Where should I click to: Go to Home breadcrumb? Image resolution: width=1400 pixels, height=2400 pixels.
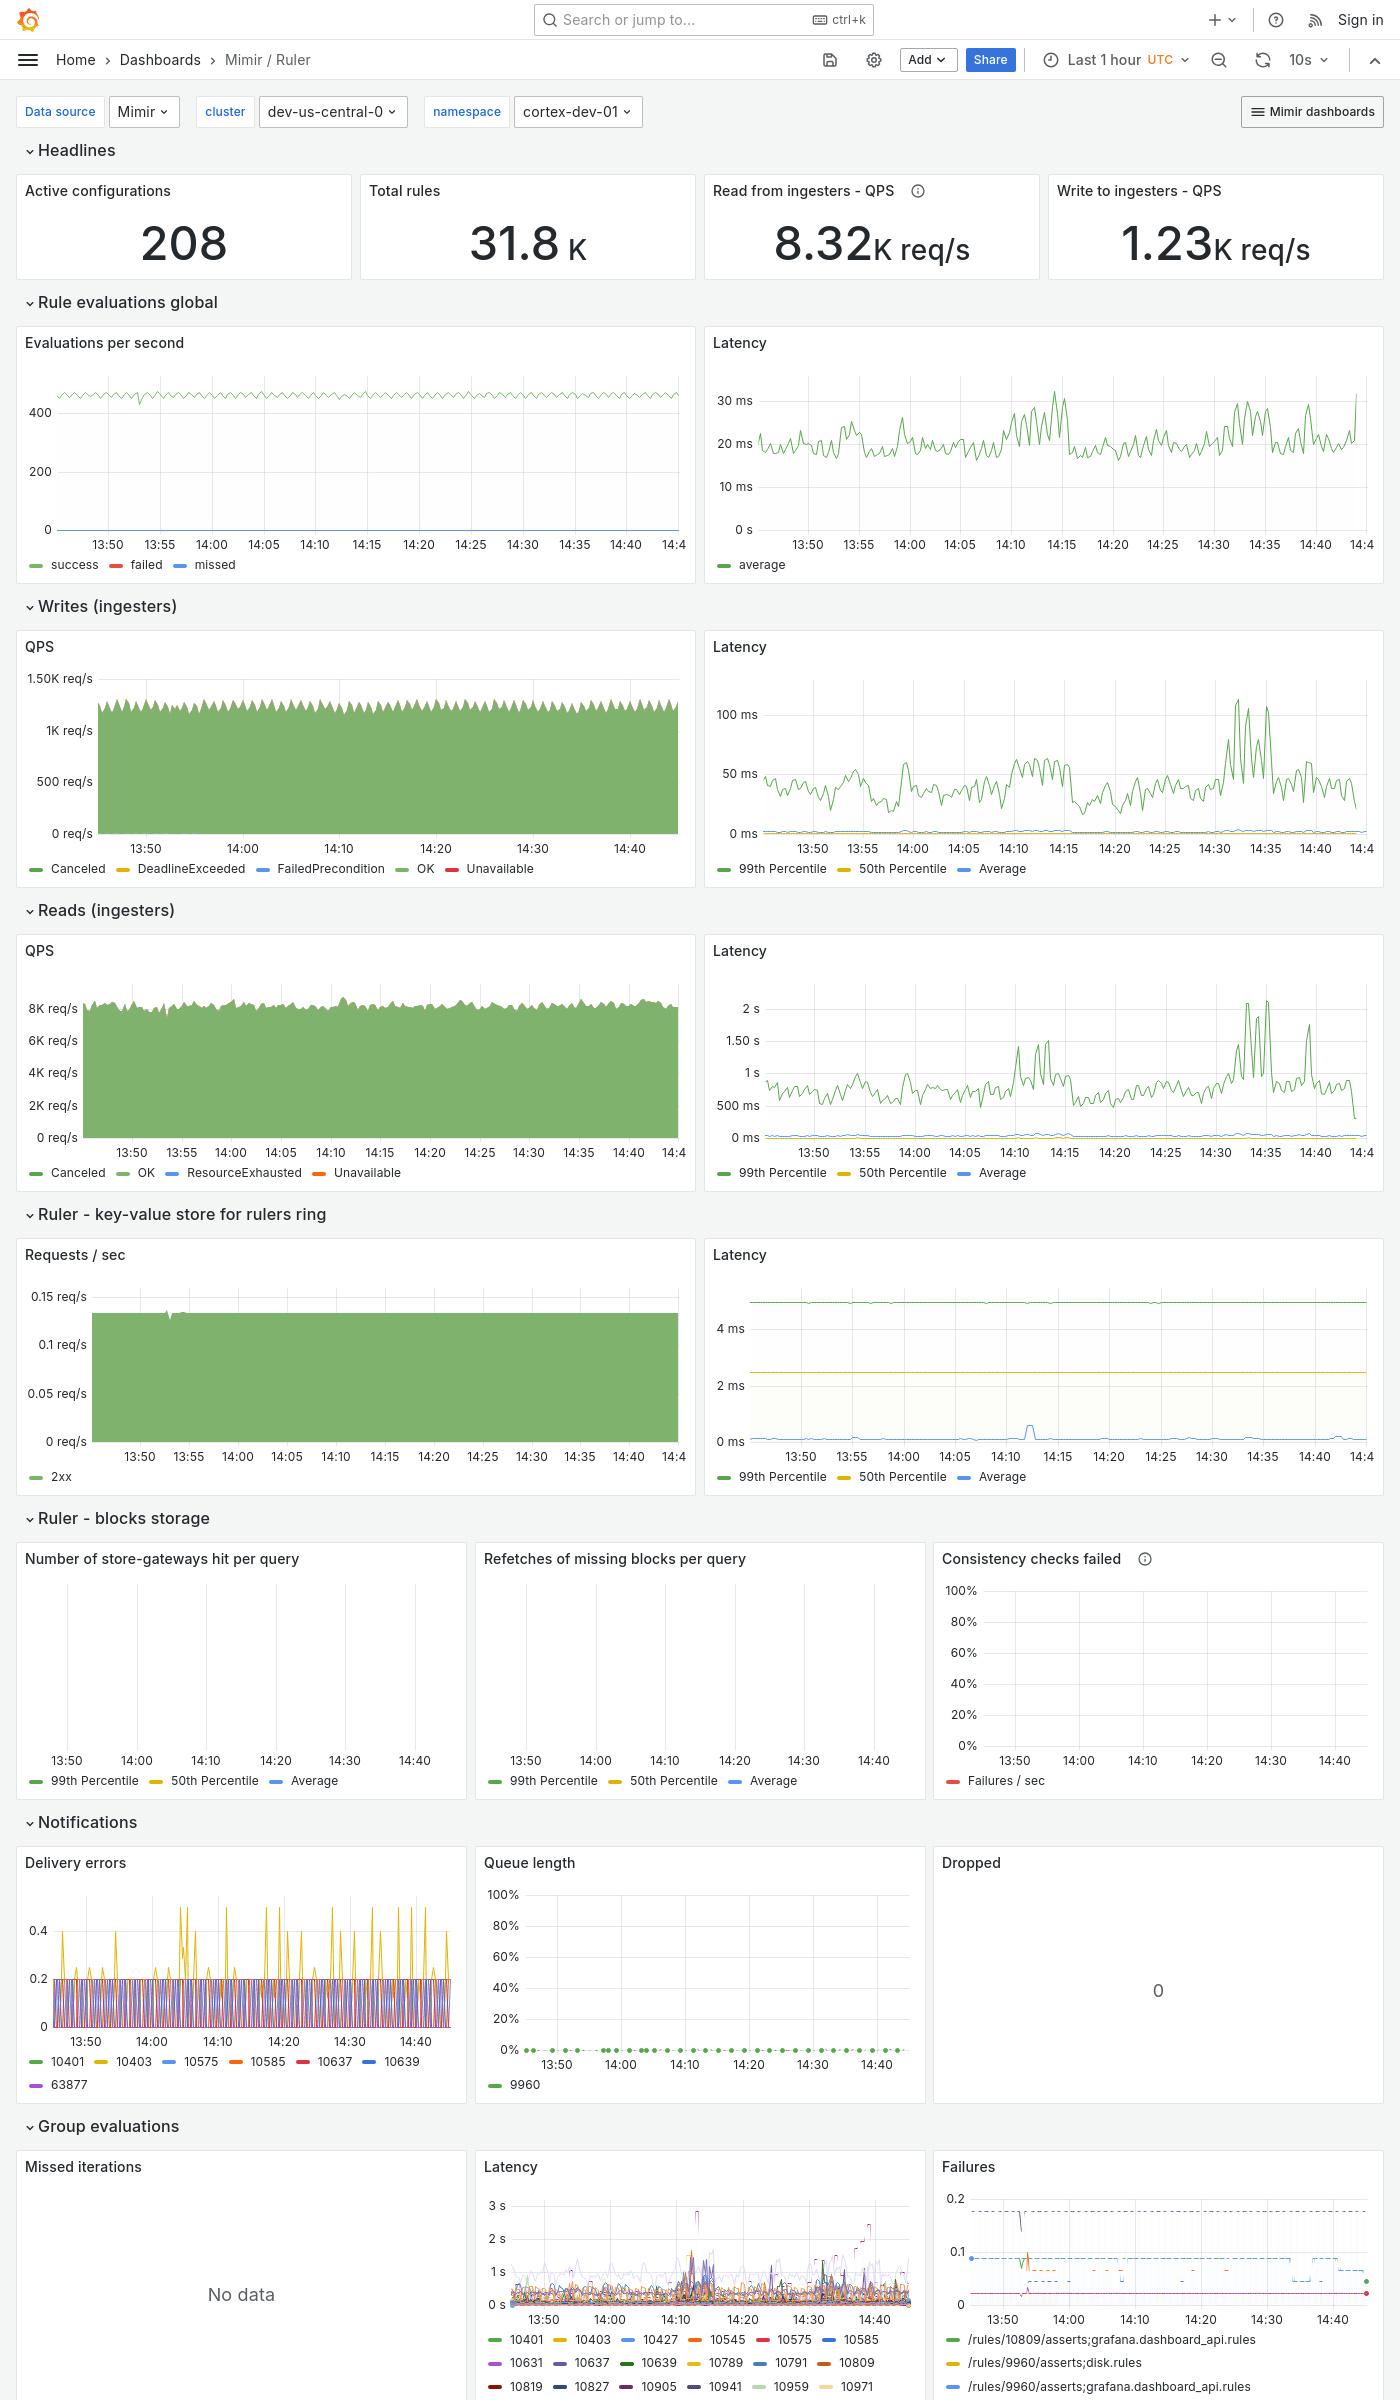(x=76, y=60)
